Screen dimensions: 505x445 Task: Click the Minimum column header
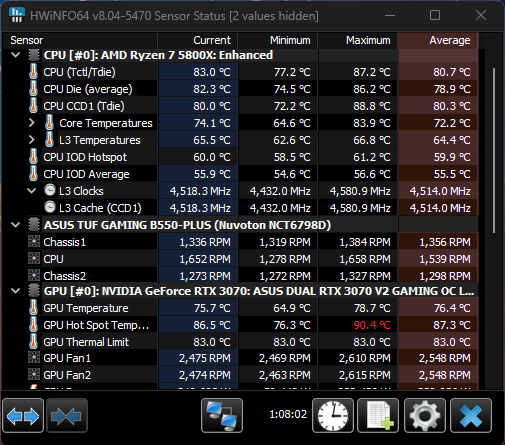pos(277,40)
